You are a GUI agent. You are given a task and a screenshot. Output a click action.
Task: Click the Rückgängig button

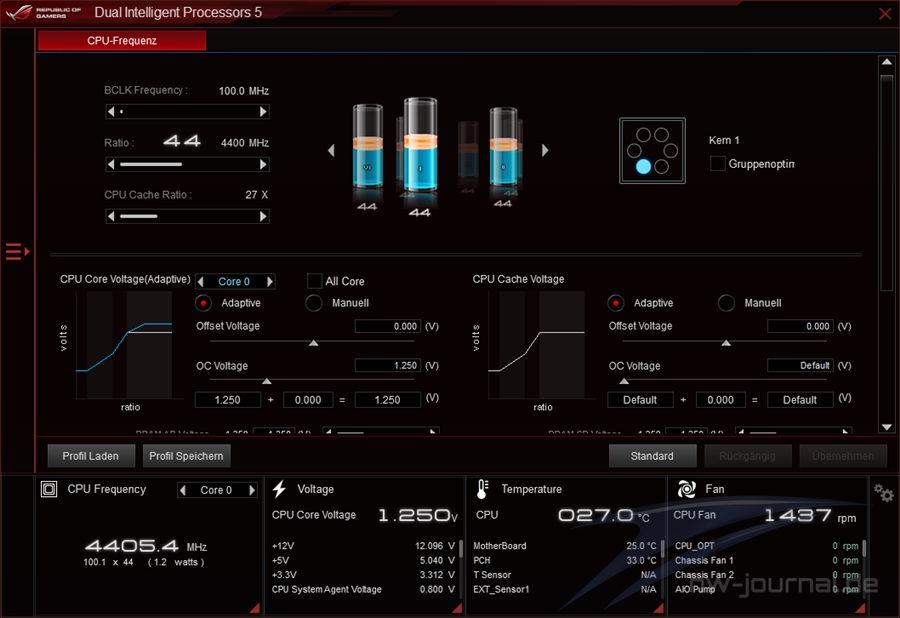747,456
